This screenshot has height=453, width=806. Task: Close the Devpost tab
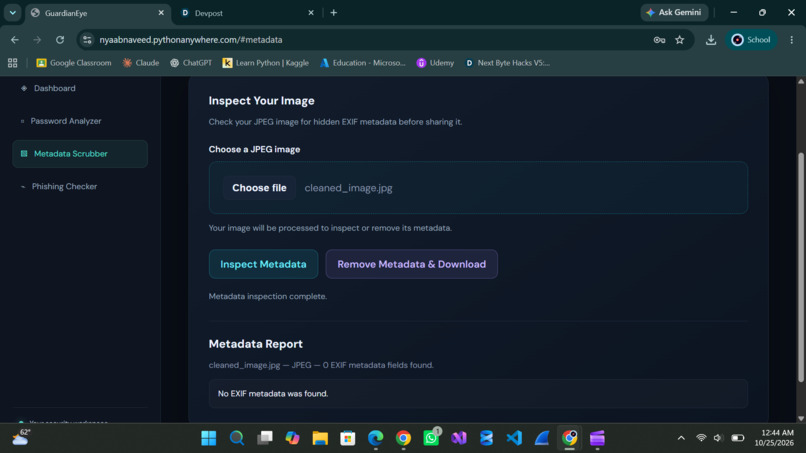[x=311, y=13]
